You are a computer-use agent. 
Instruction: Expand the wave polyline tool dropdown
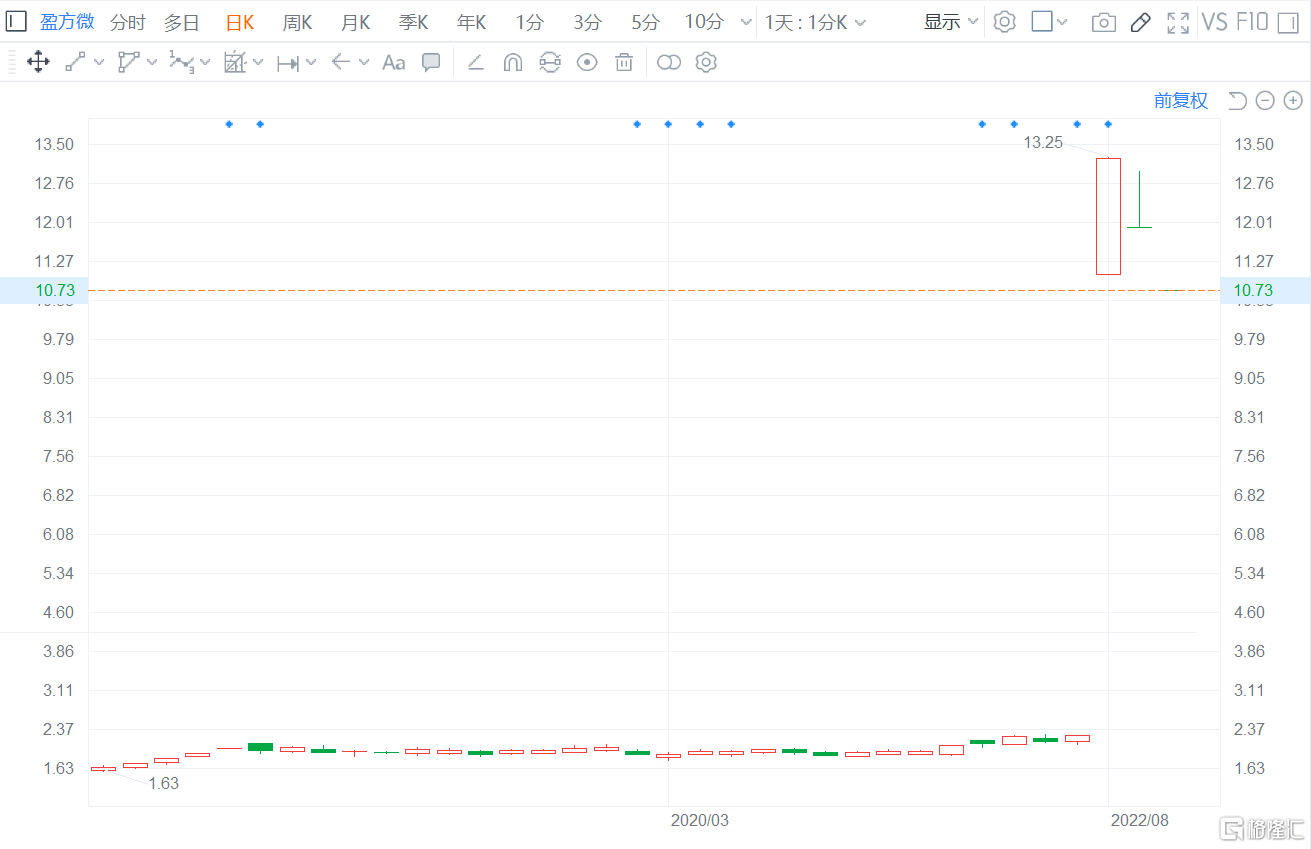click(x=205, y=63)
